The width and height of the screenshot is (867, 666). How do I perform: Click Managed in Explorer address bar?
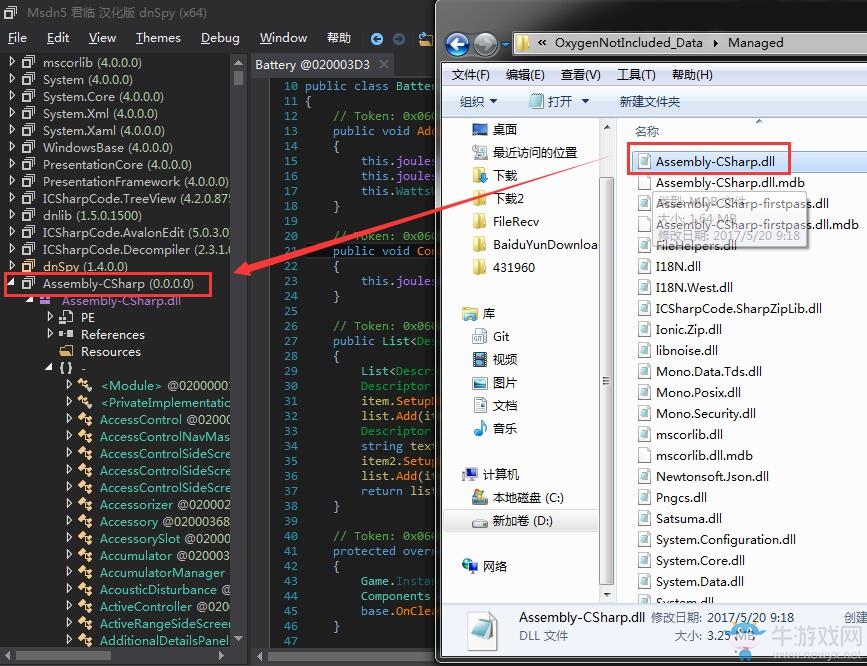tap(755, 43)
